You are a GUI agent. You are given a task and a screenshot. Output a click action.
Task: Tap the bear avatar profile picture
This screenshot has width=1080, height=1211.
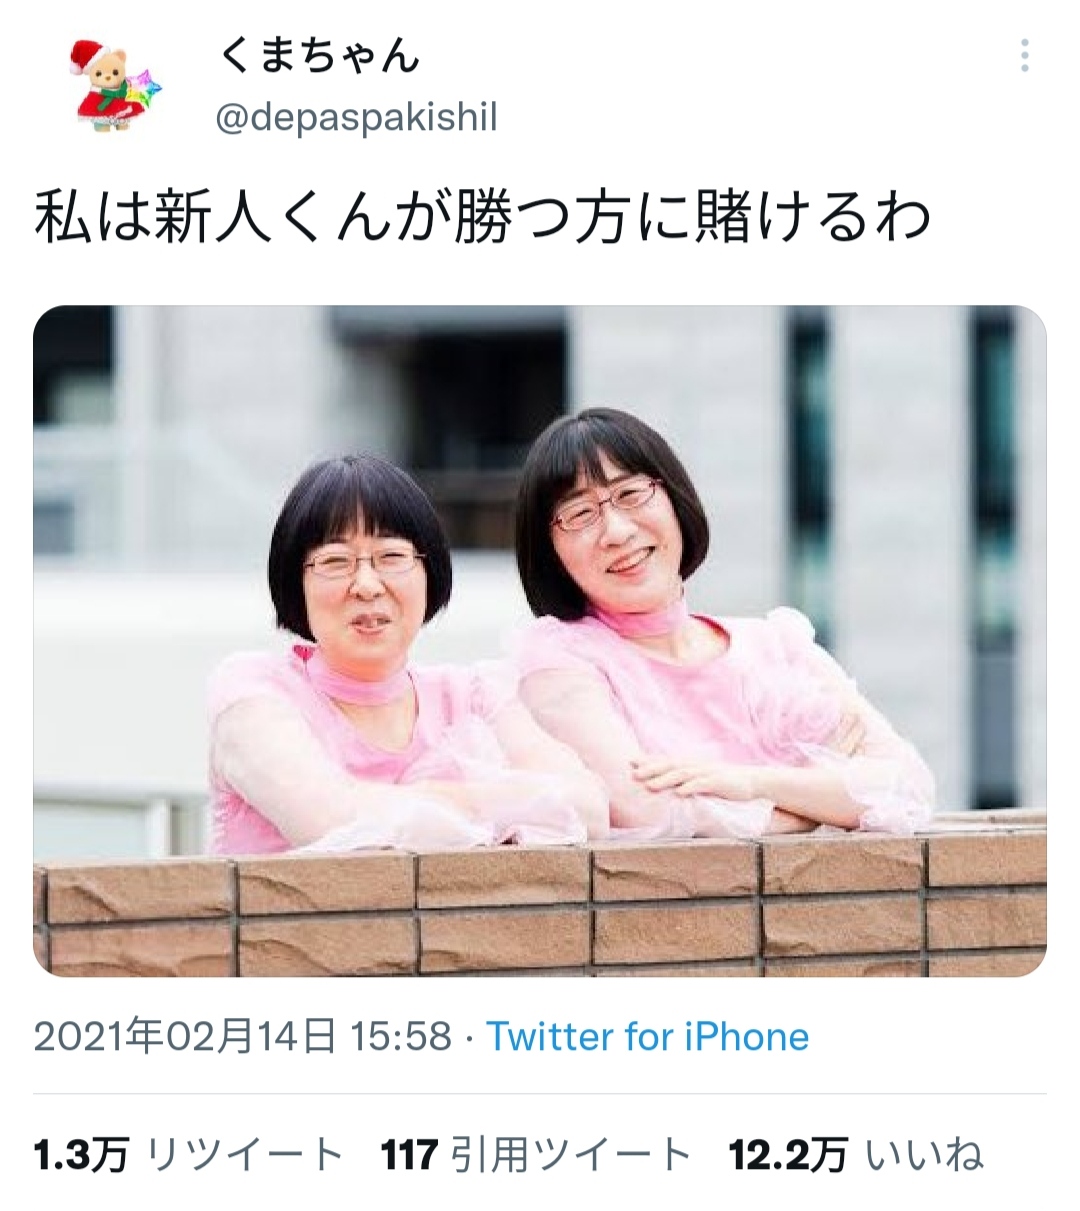coord(114,88)
